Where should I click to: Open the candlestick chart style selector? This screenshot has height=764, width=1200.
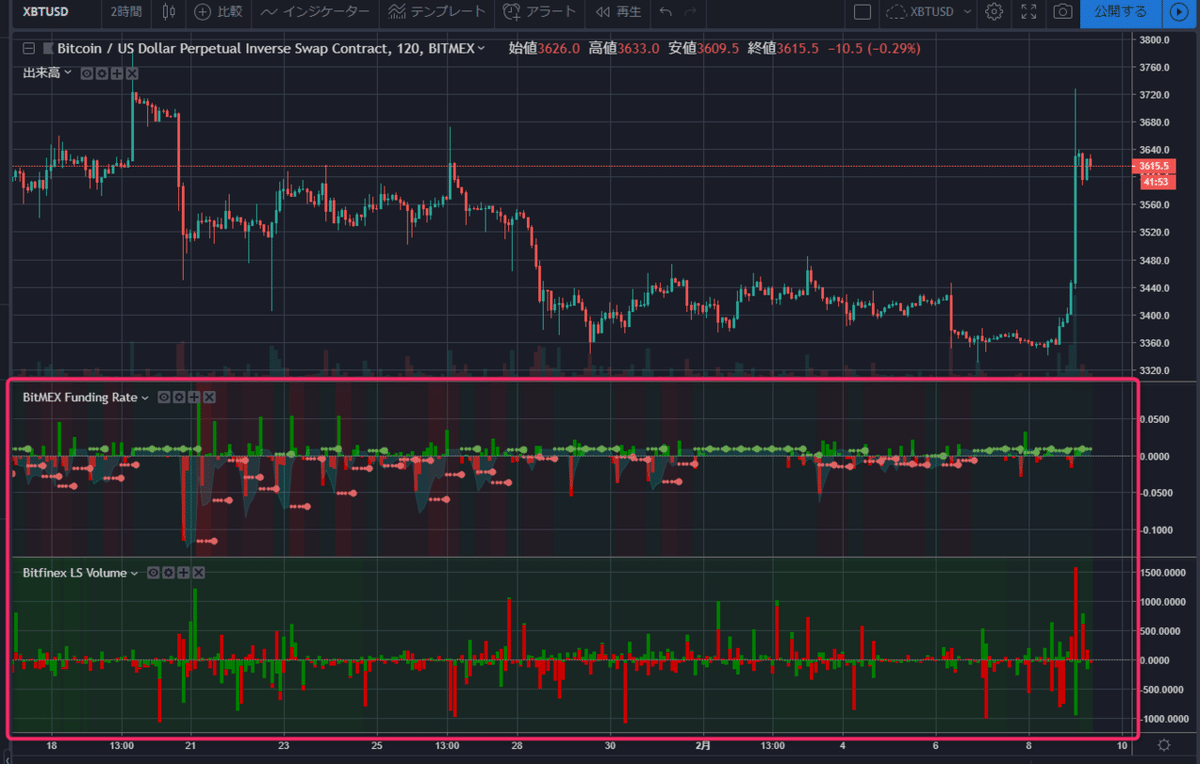point(167,12)
